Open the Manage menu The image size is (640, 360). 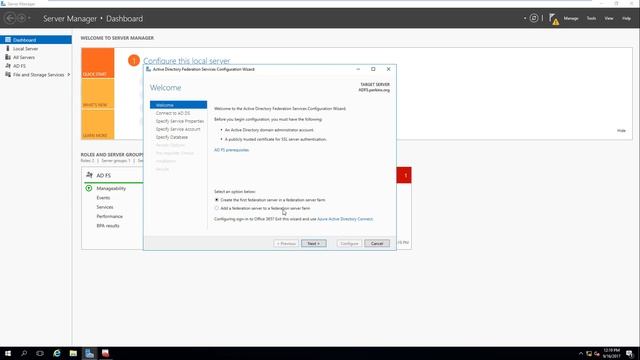(x=571, y=18)
